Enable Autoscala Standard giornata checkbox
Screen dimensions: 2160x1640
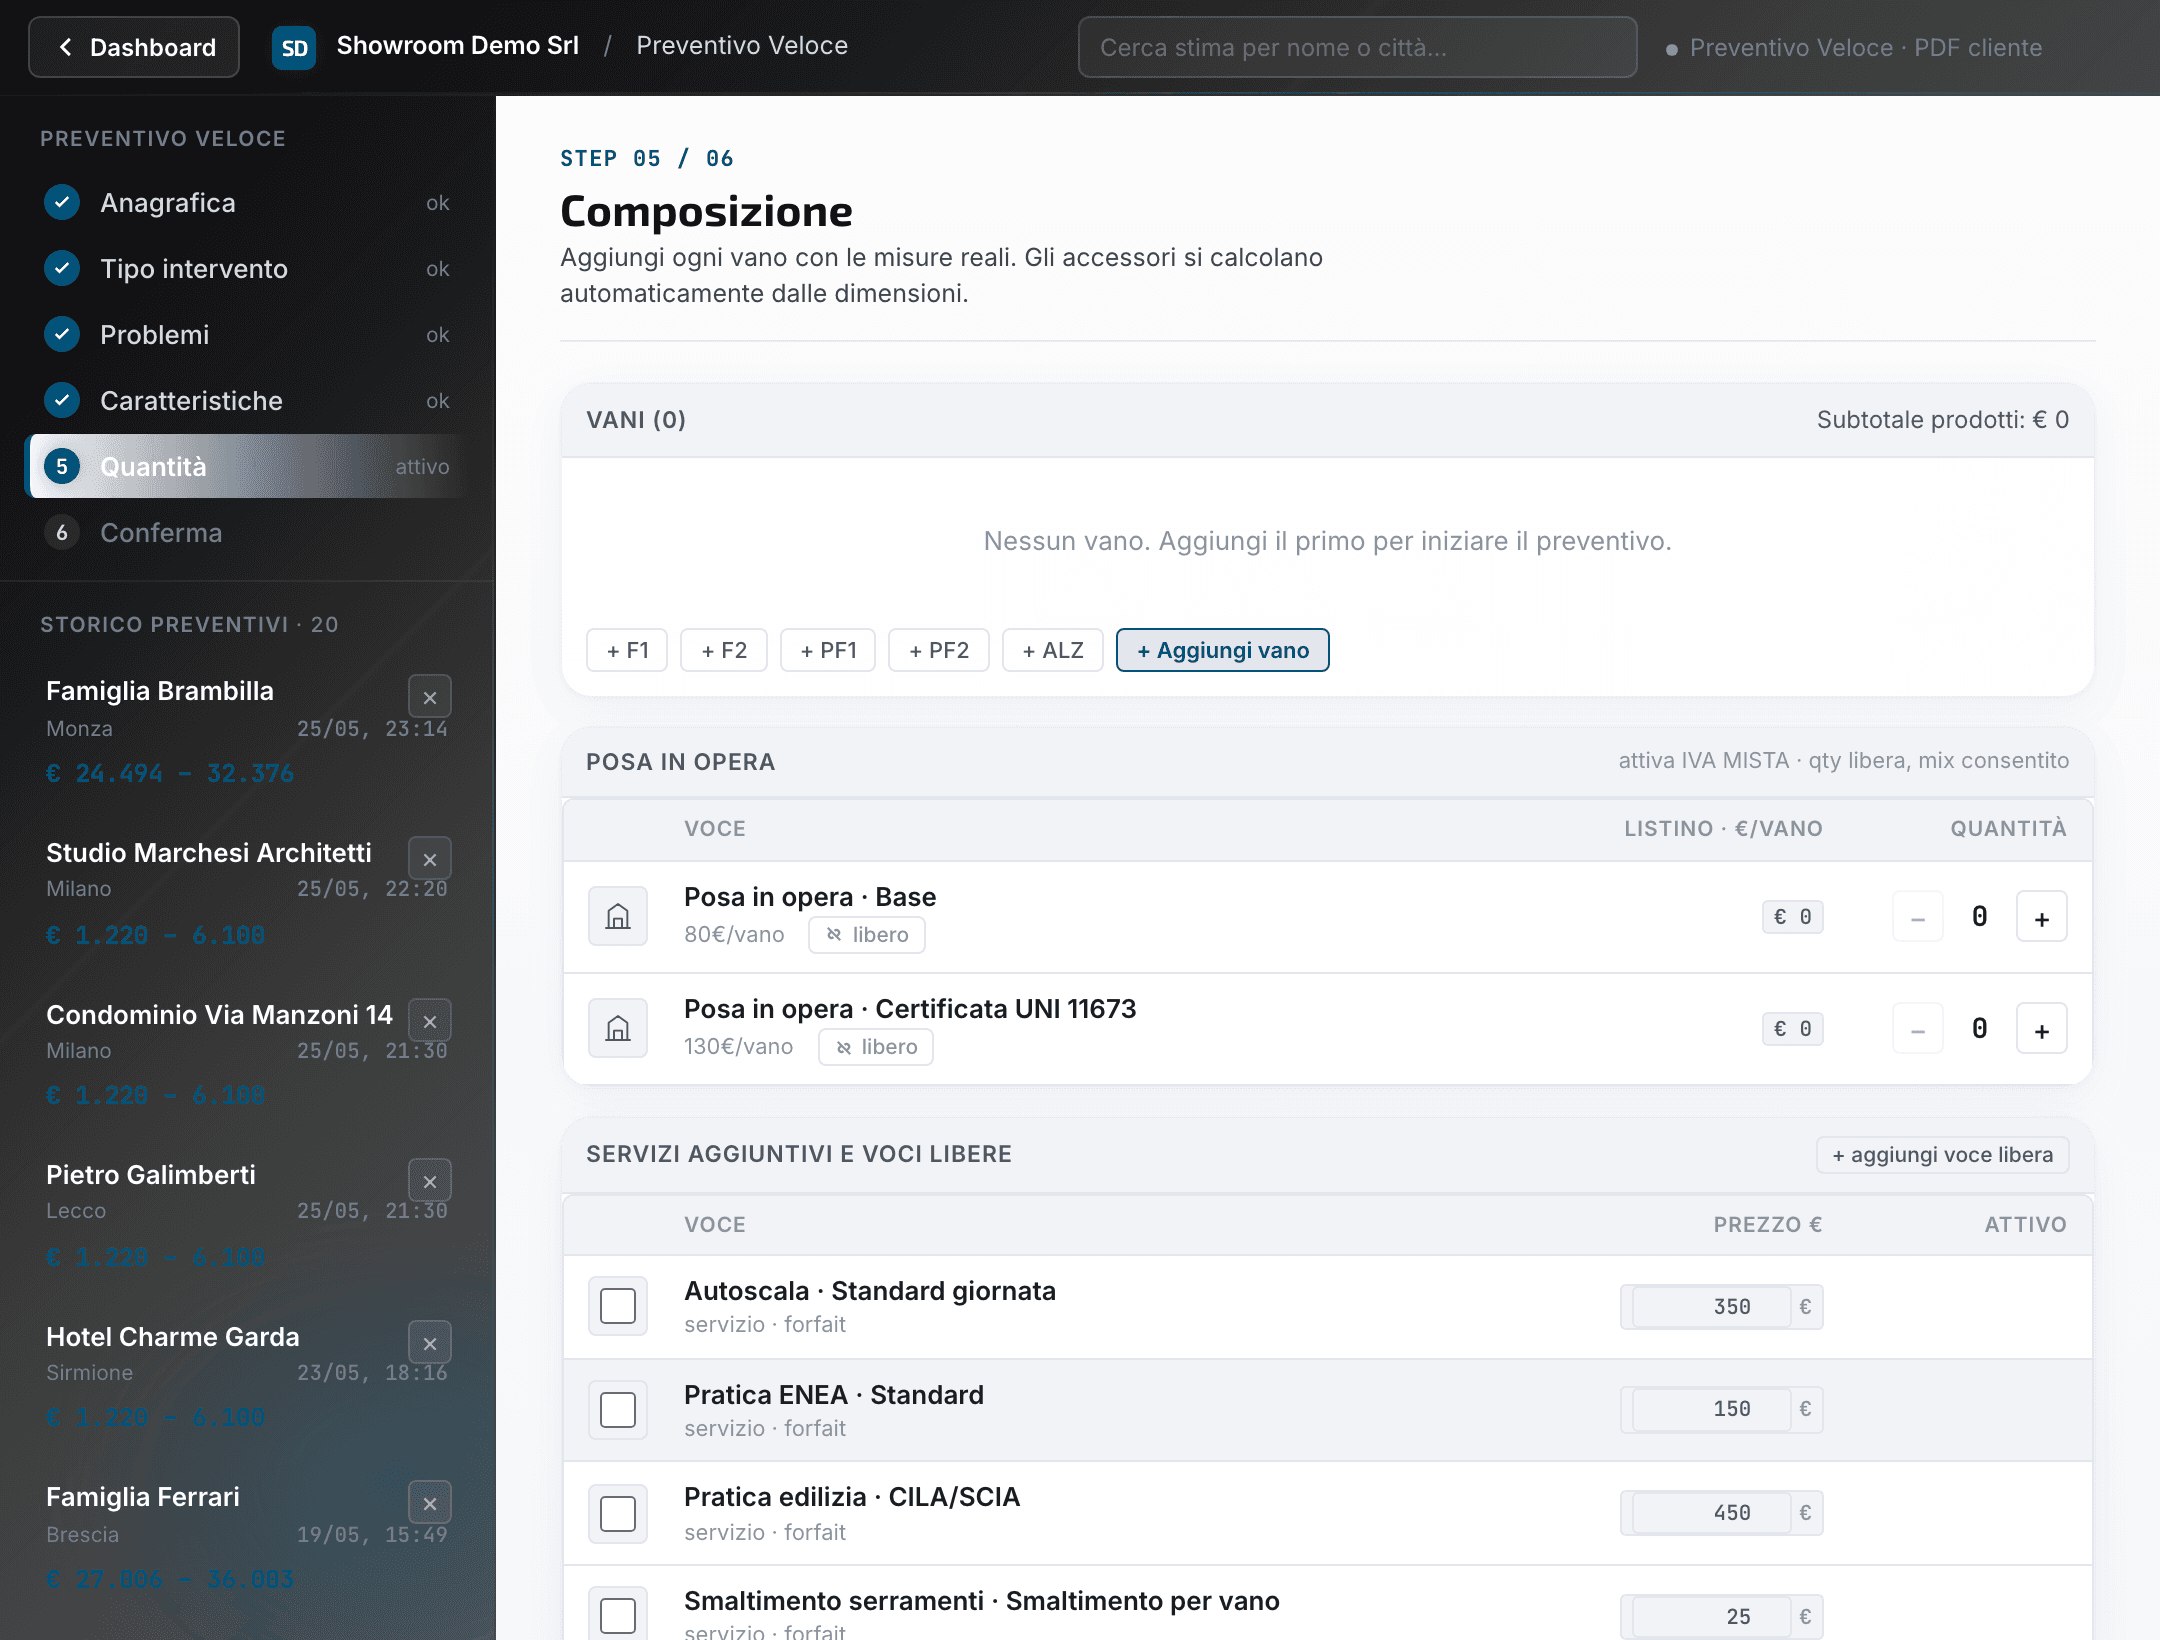click(618, 1306)
